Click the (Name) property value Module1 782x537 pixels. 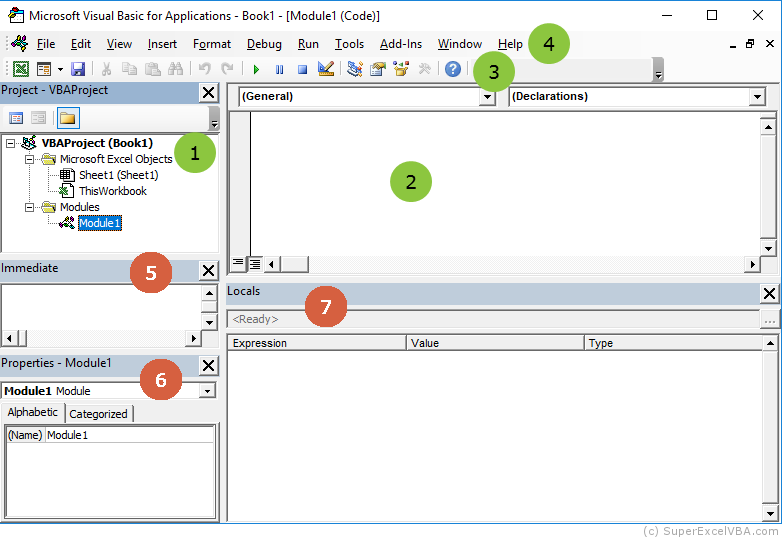click(130, 435)
